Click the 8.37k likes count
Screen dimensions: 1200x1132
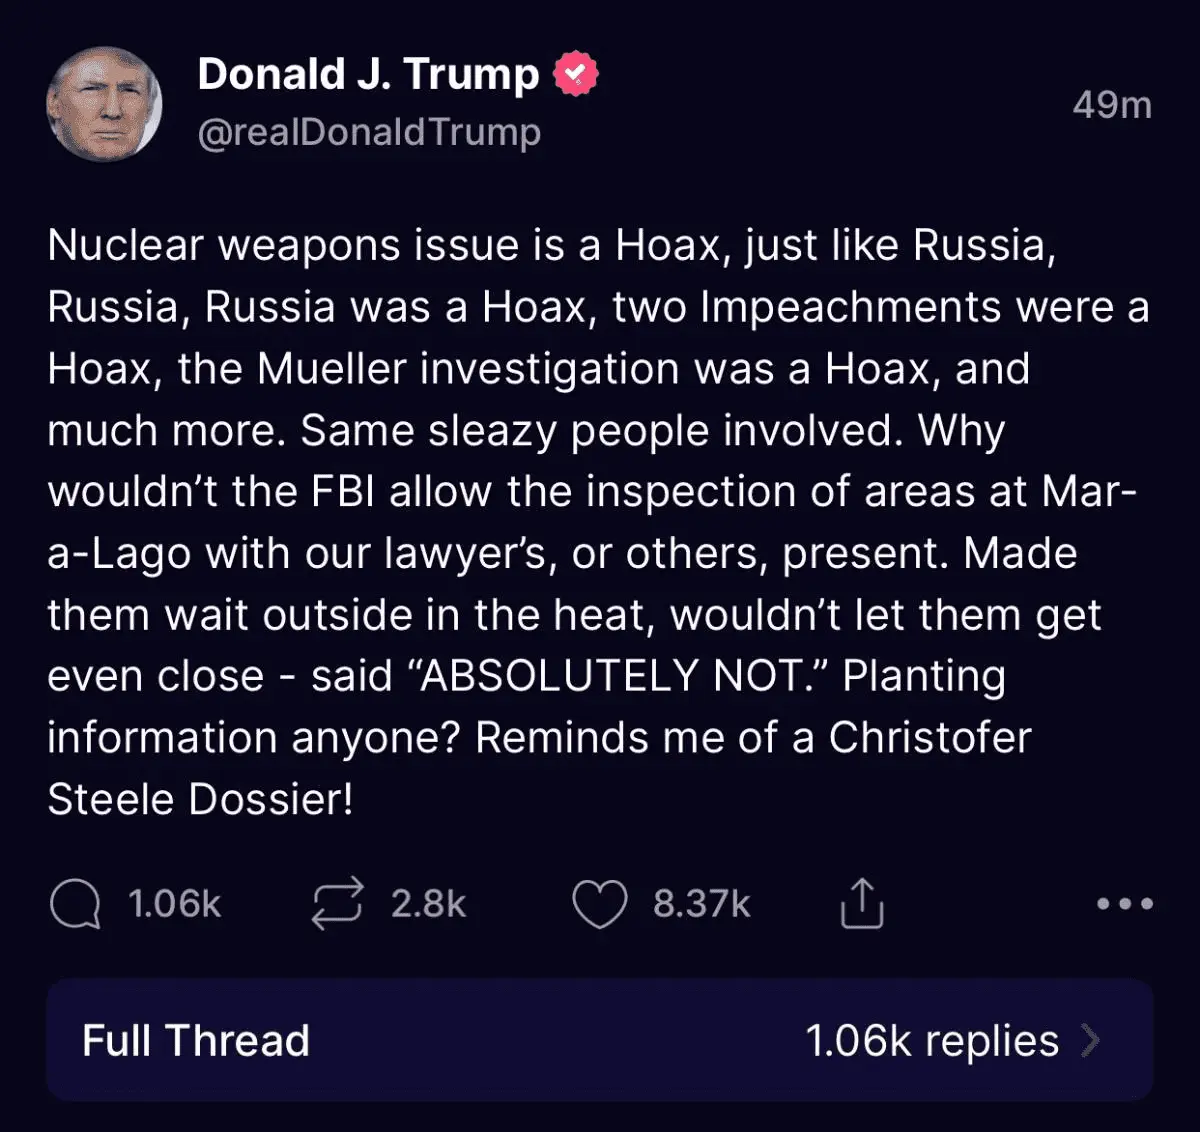click(701, 904)
